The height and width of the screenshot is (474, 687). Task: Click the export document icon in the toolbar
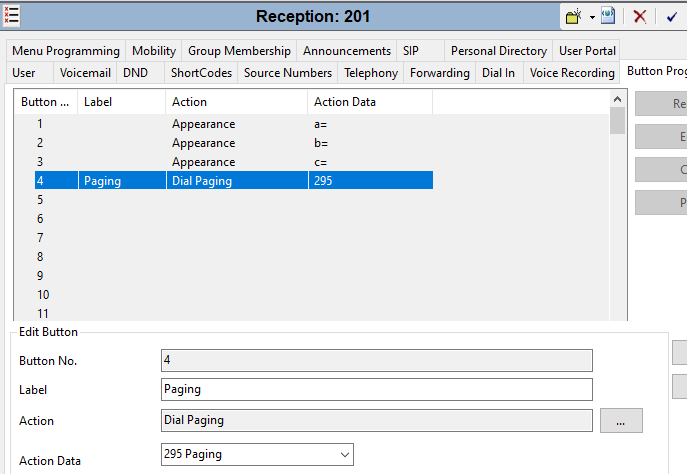608,16
